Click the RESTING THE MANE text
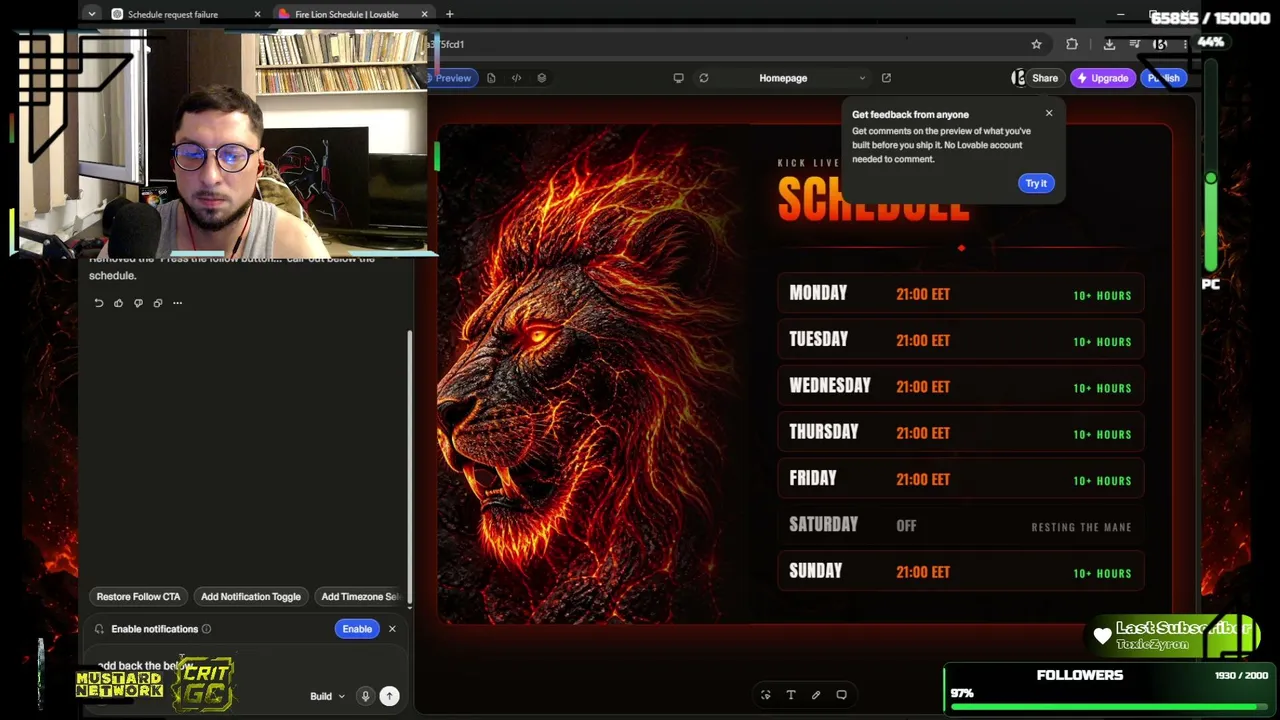 click(1081, 527)
